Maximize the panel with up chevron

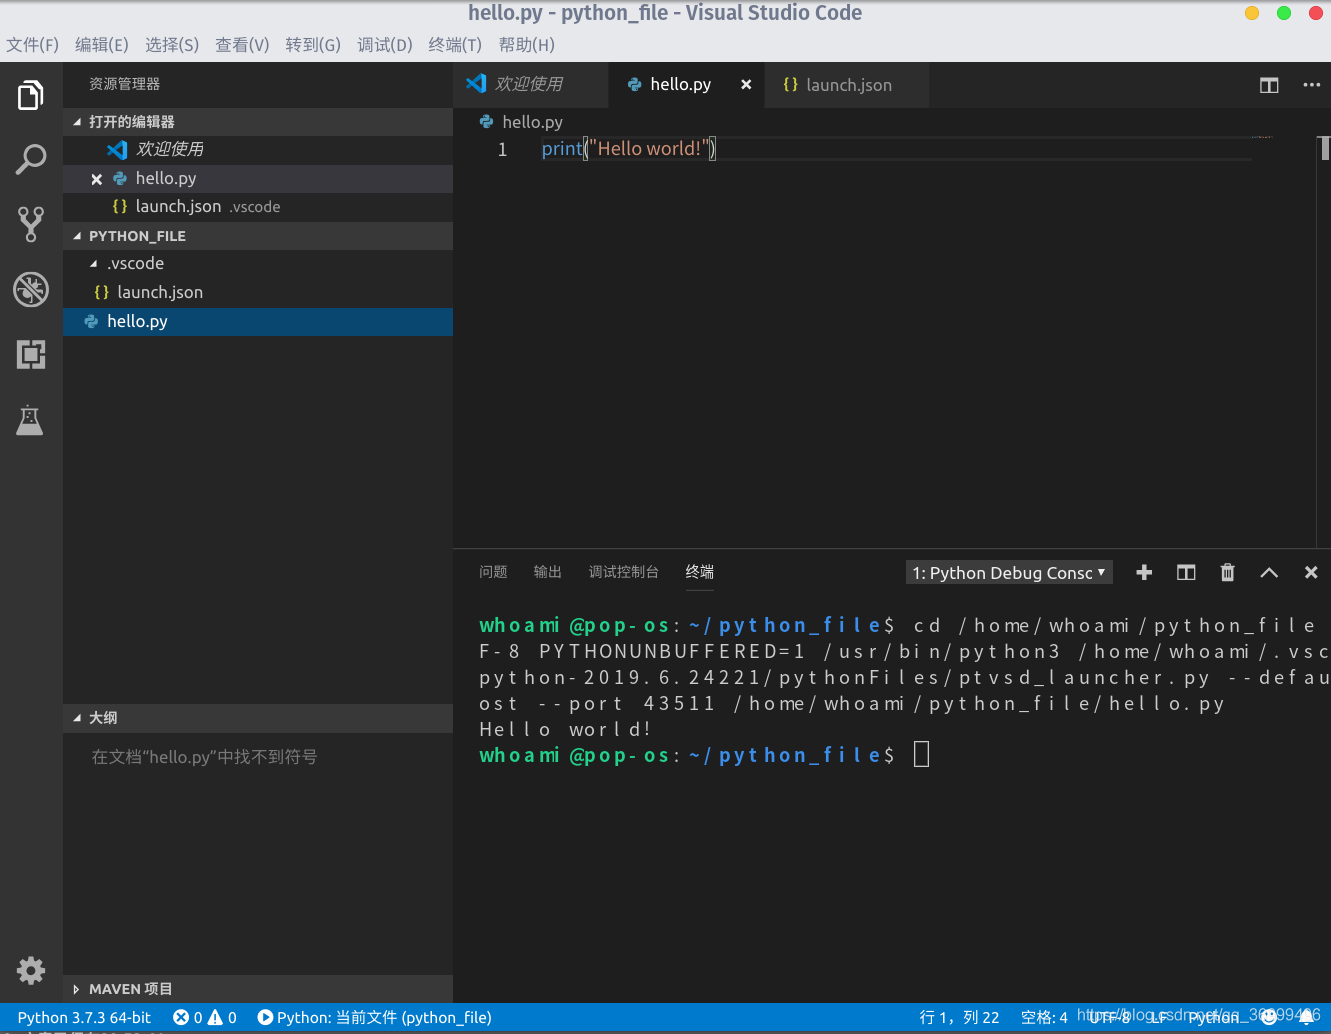pyautogui.click(x=1269, y=572)
